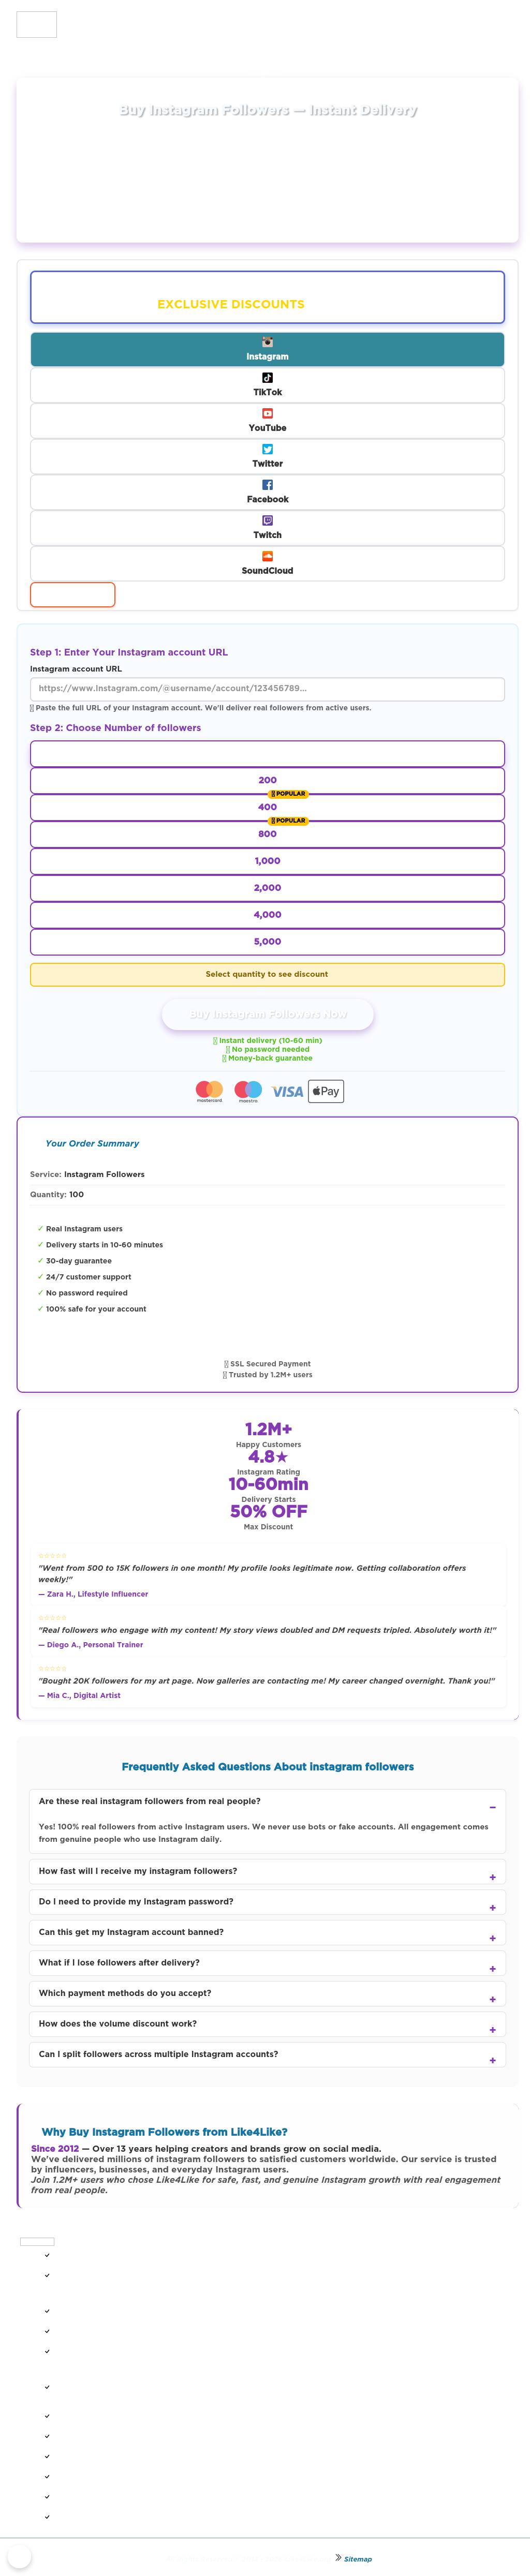Screen dimensions: 530x2576
Task: Click Buy Instagram Followers Now button
Action: pyautogui.click(x=268, y=1014)
